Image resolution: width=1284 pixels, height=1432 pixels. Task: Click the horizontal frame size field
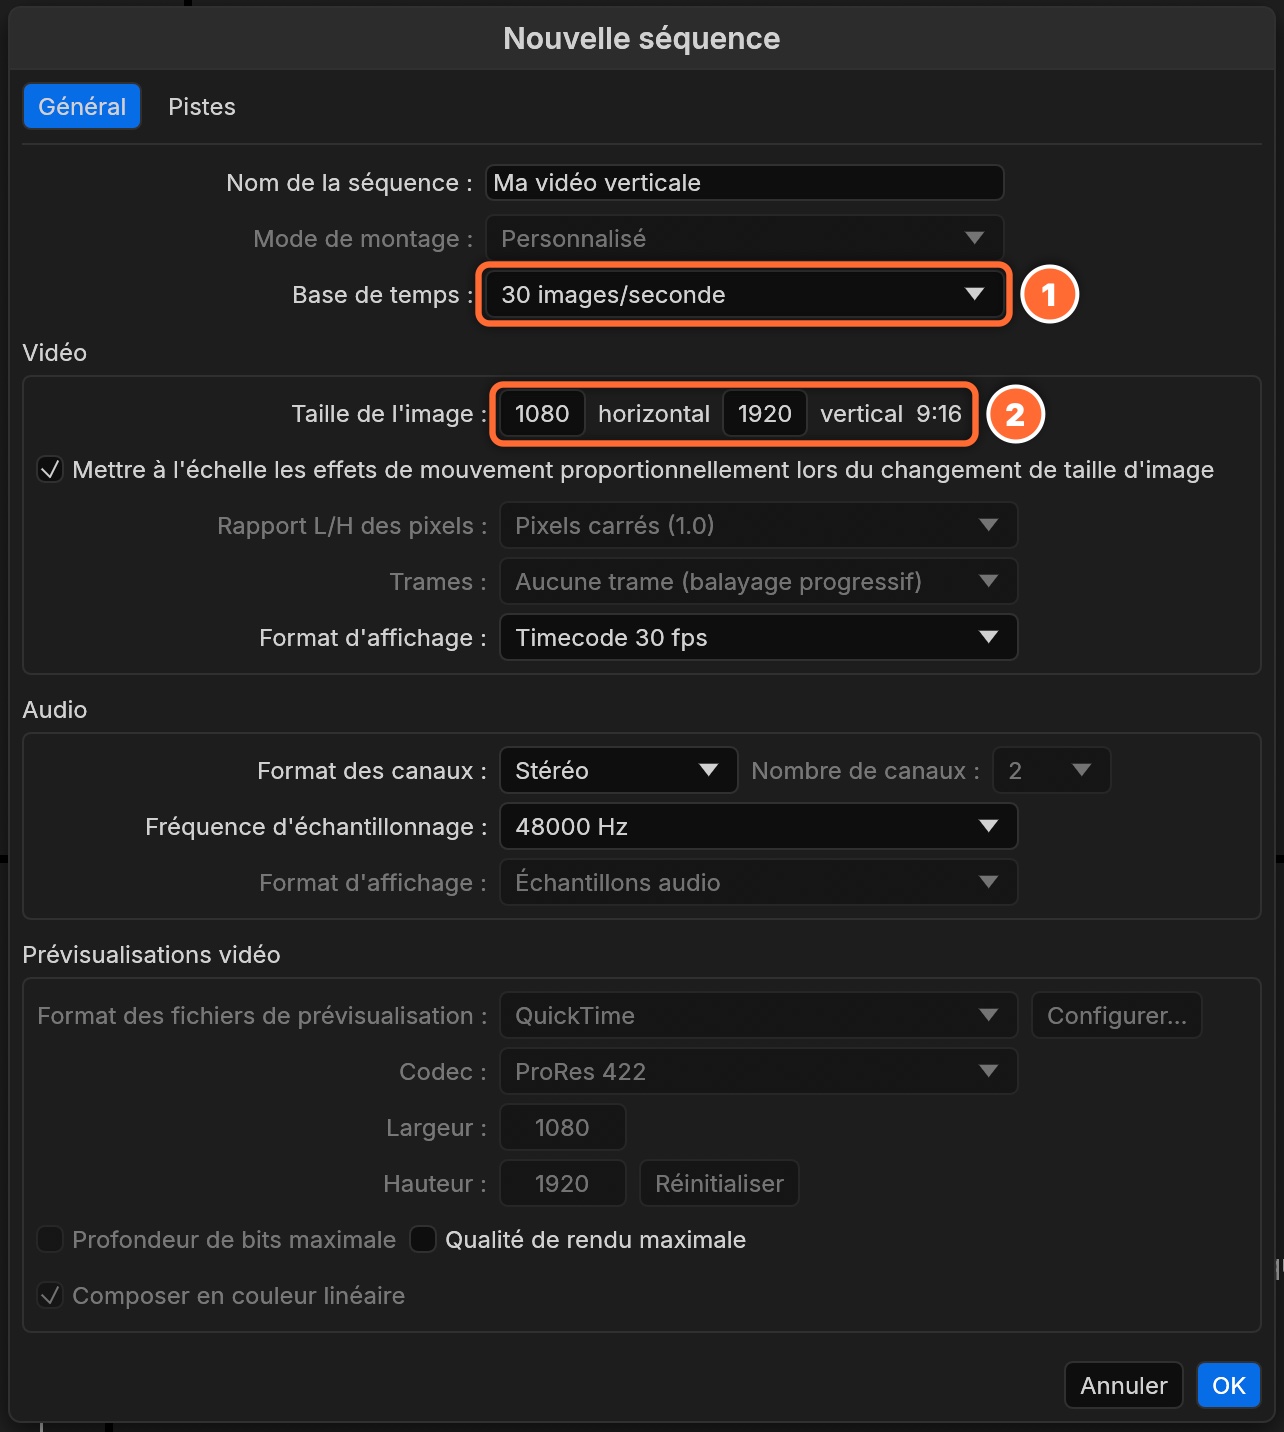point(542,414)
